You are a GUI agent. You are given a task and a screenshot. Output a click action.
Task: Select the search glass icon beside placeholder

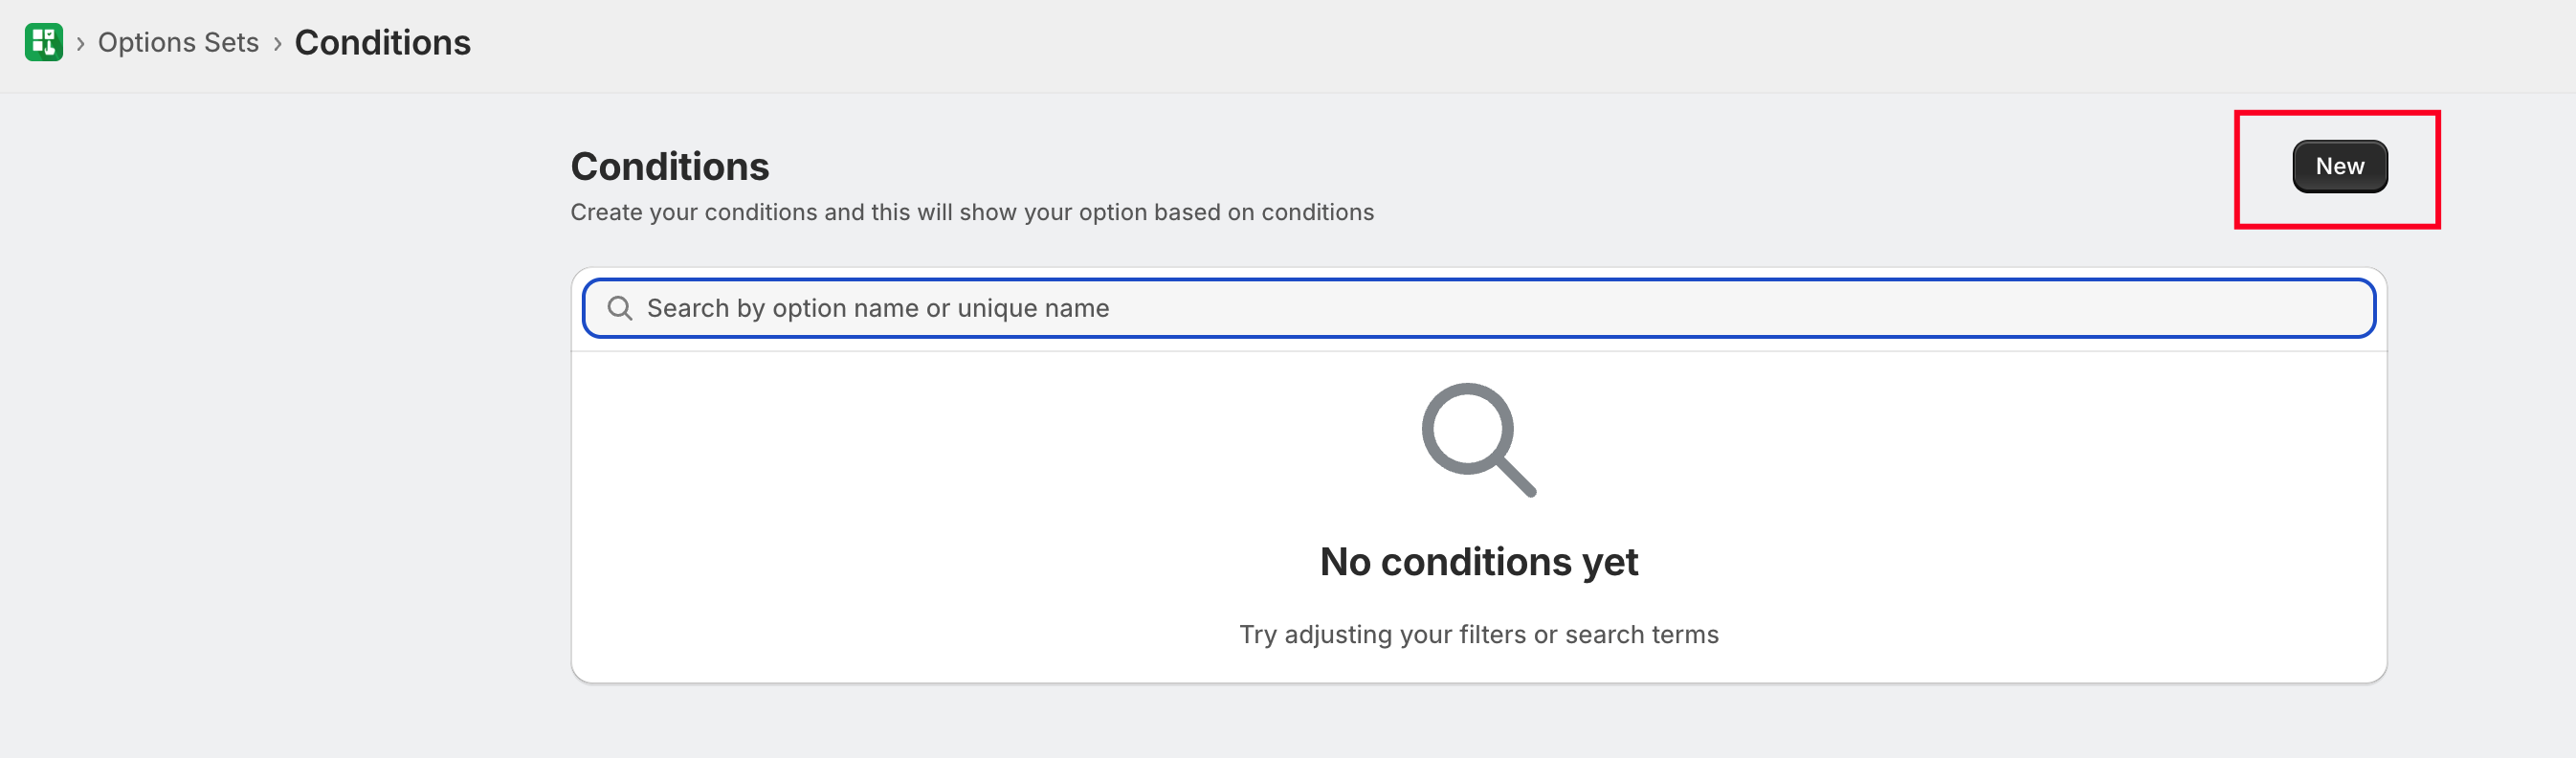[620, 308]
